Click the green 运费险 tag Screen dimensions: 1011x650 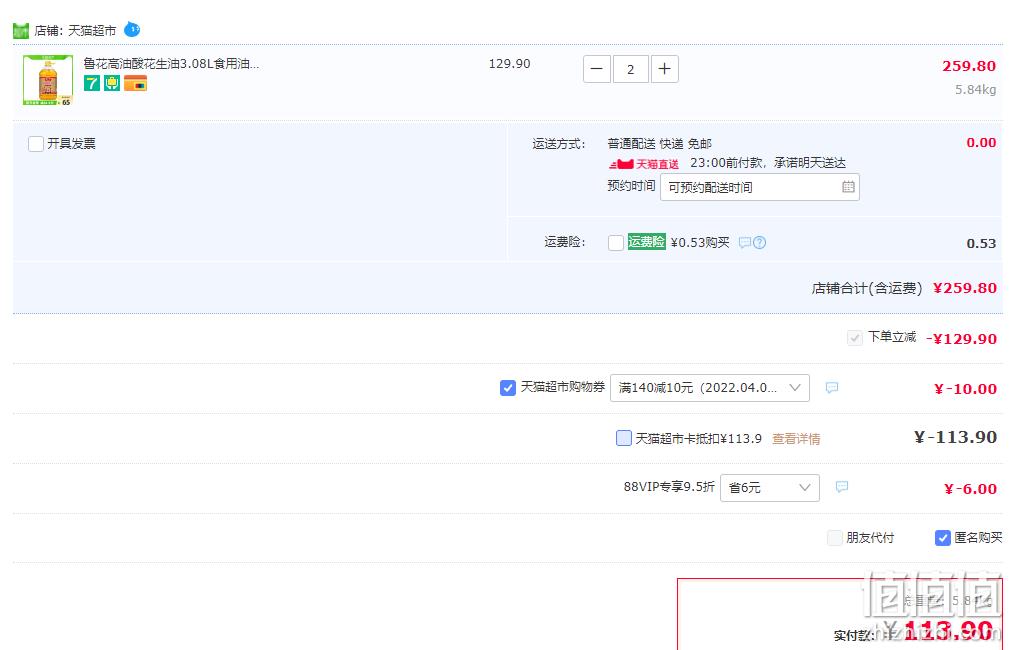(647, 242)
